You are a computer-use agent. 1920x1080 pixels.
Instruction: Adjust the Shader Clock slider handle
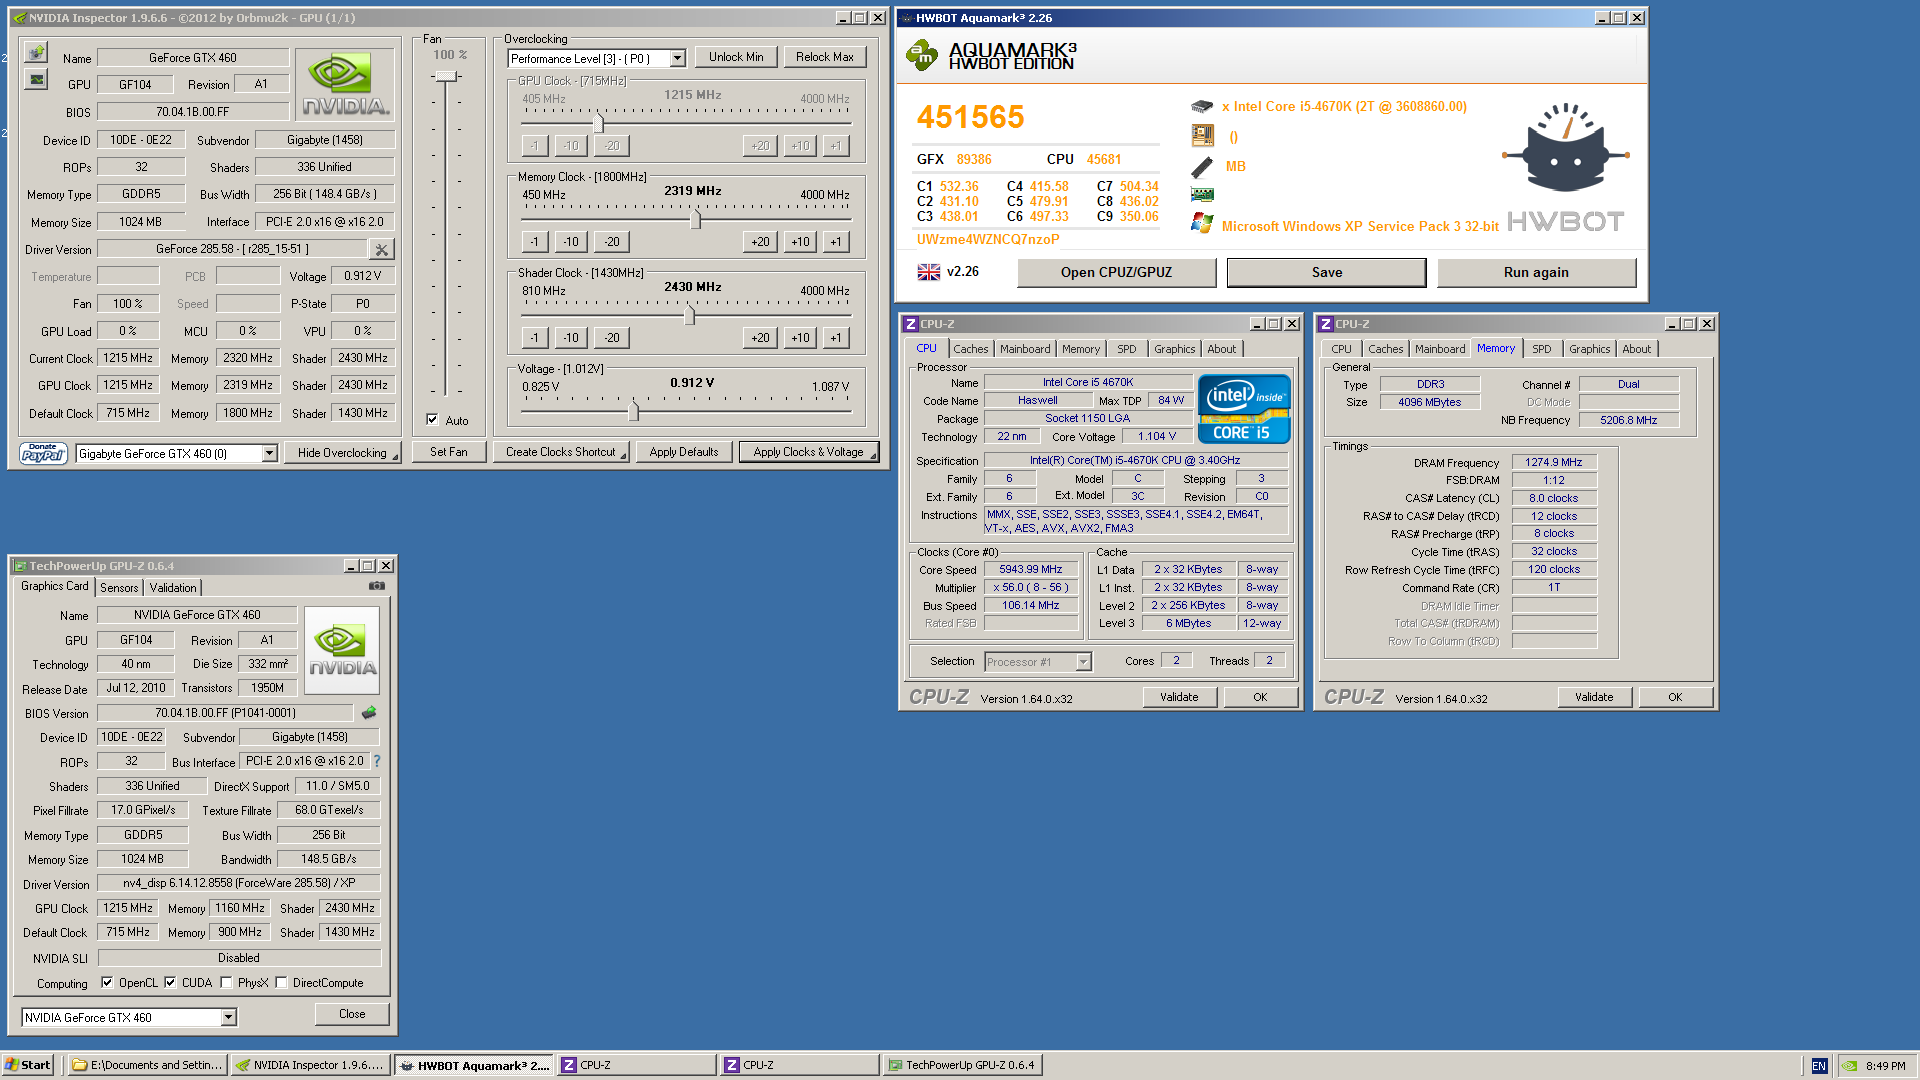click(x=689, y=315)
